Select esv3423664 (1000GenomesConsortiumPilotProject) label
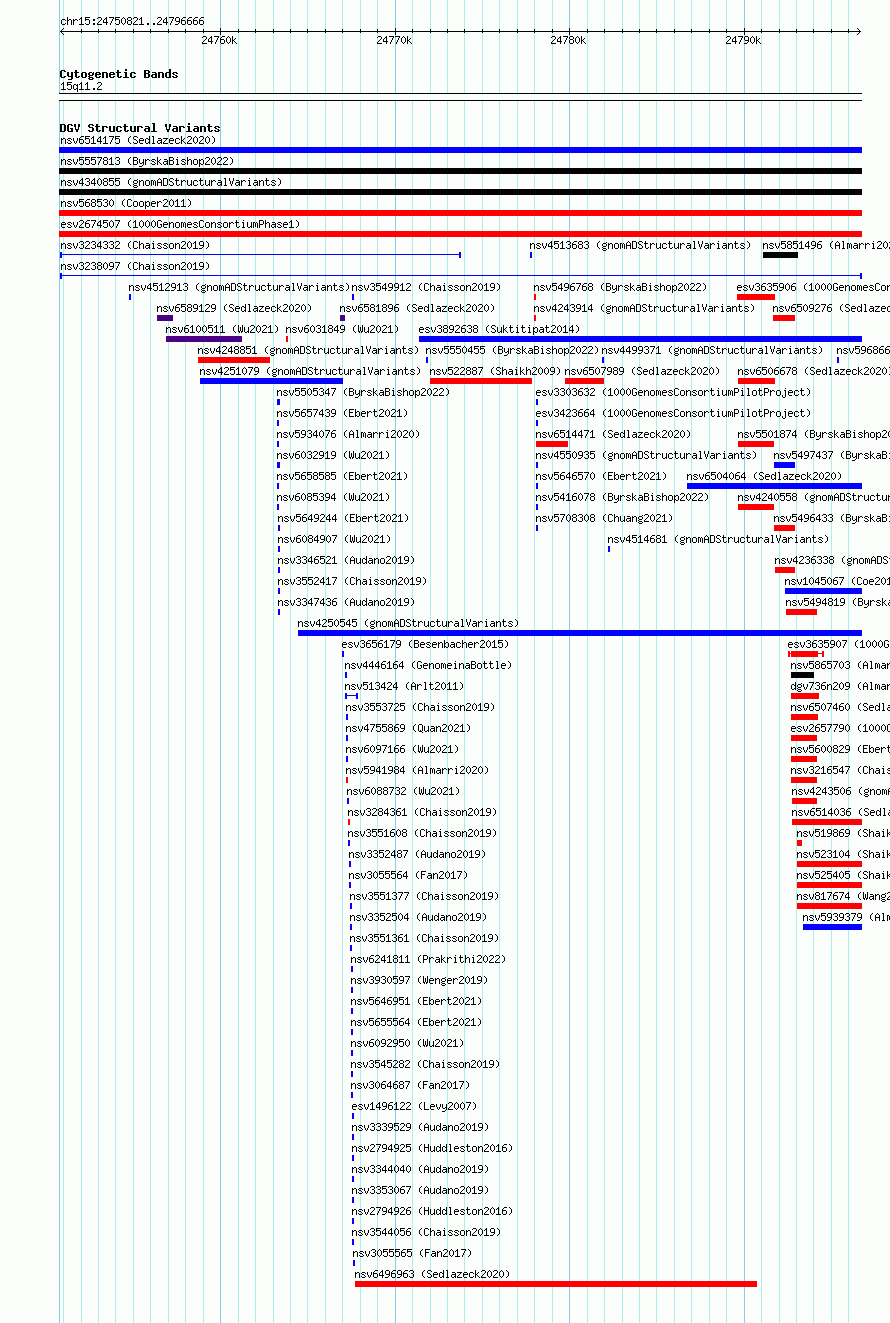Screen dimensions: 890x1323 673,413
